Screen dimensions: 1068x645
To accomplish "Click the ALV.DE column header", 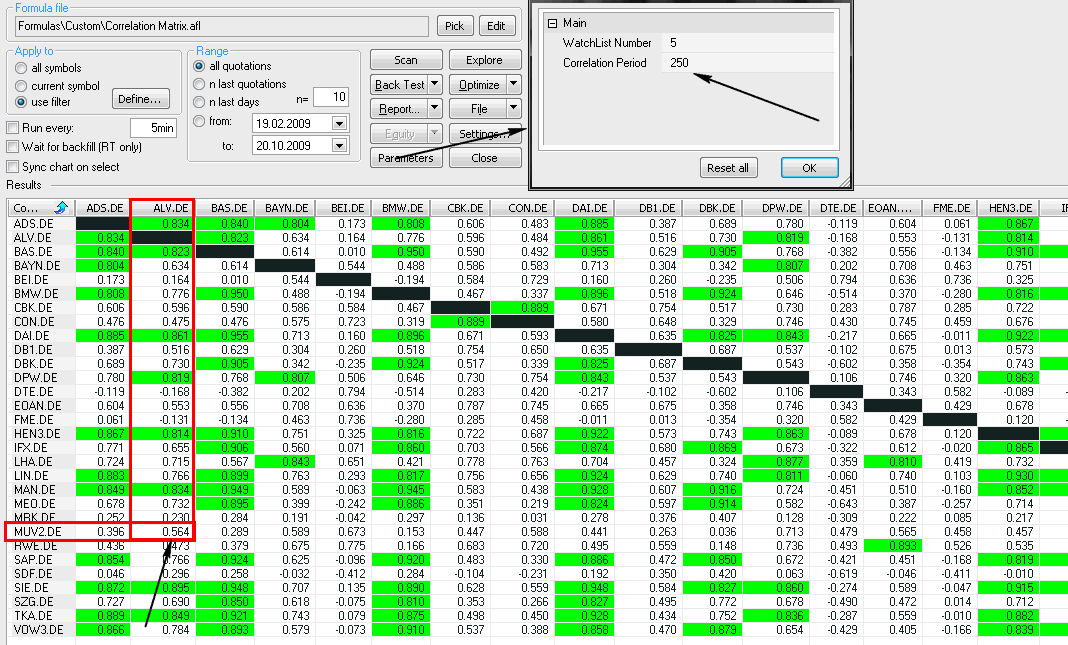I will coord(162,208).
